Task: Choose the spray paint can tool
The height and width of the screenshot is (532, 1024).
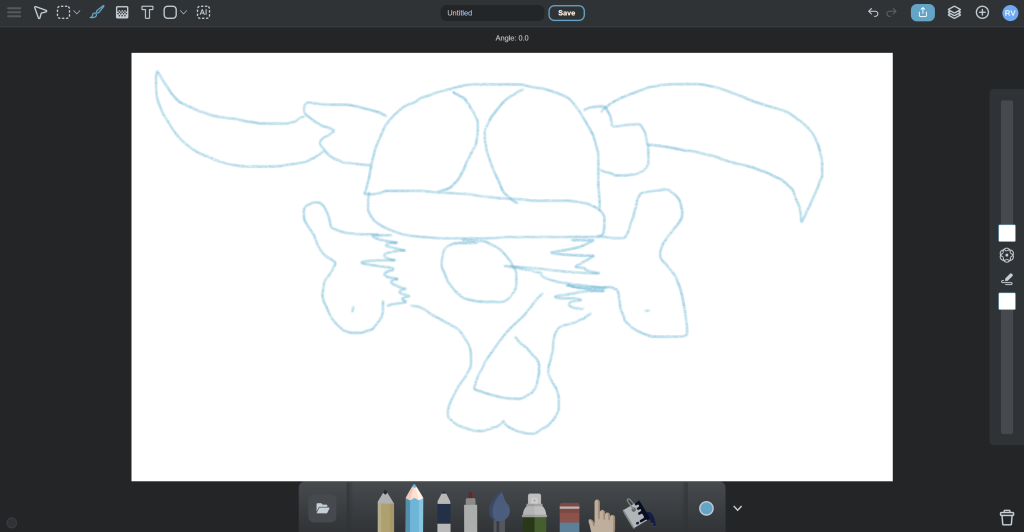Action: click(534, 512)
